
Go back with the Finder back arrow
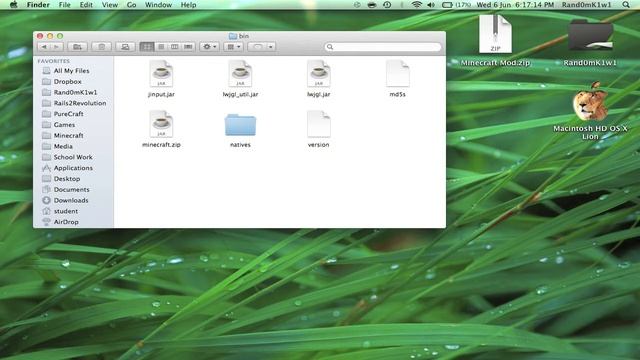pyautogui.click(x=44, y=47)
